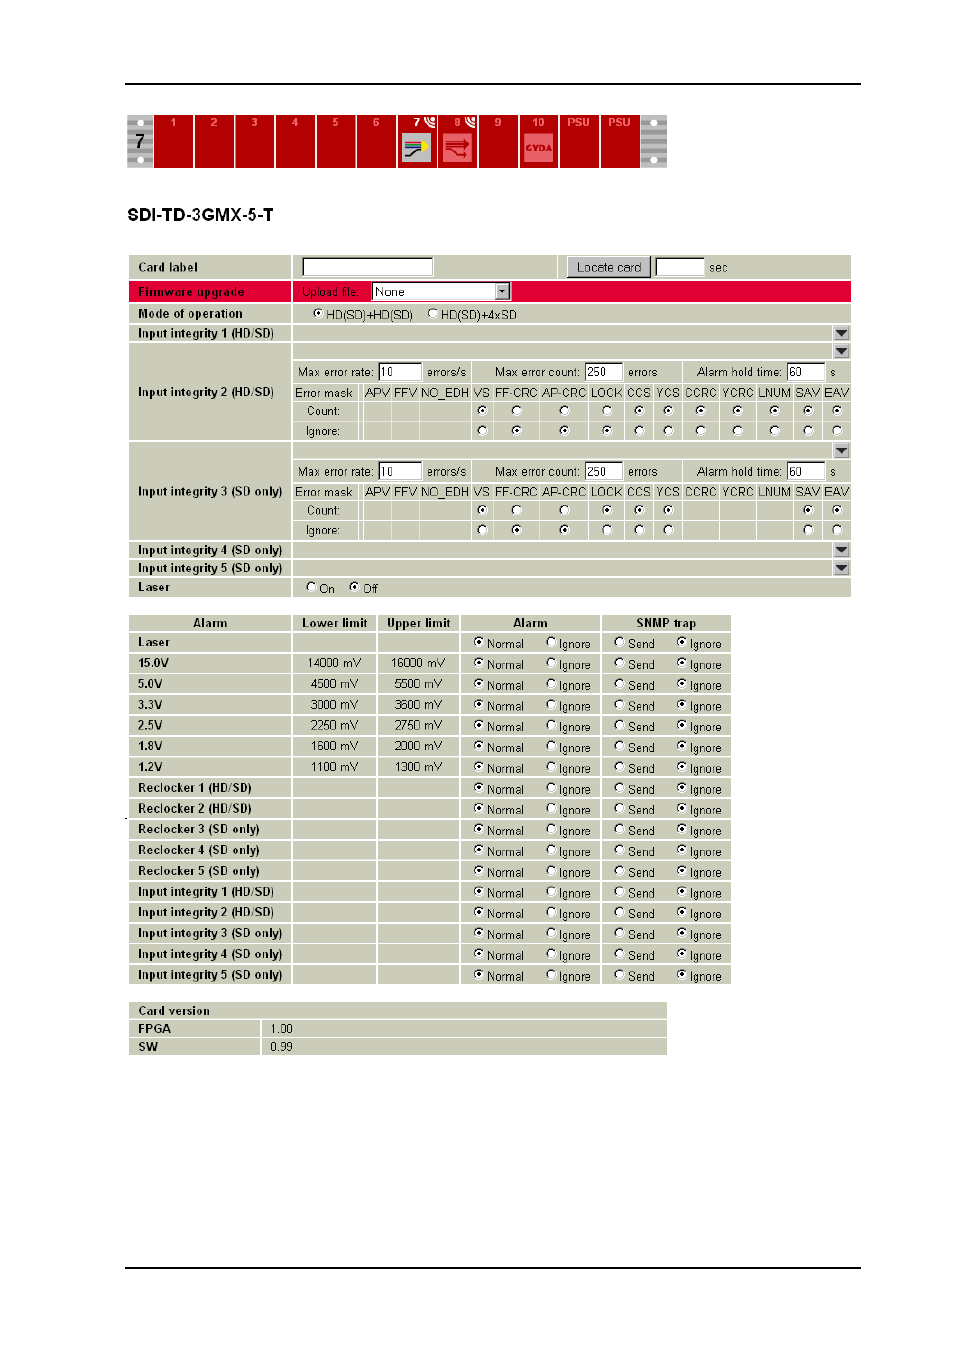
Task: Edit Alarm hold time for Input integrity 3
Action: click(x=806, y=471)
